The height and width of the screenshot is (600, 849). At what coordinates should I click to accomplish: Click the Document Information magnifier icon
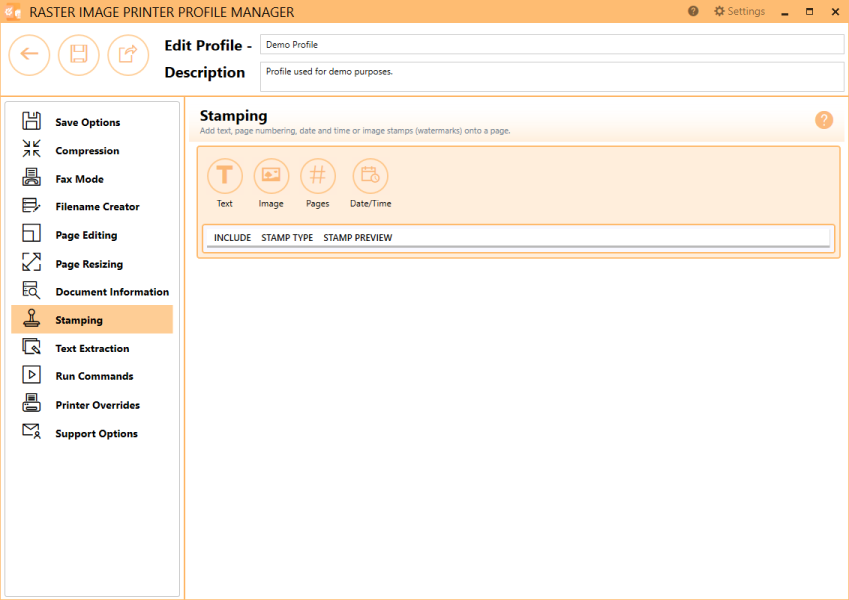click(31, 290)
